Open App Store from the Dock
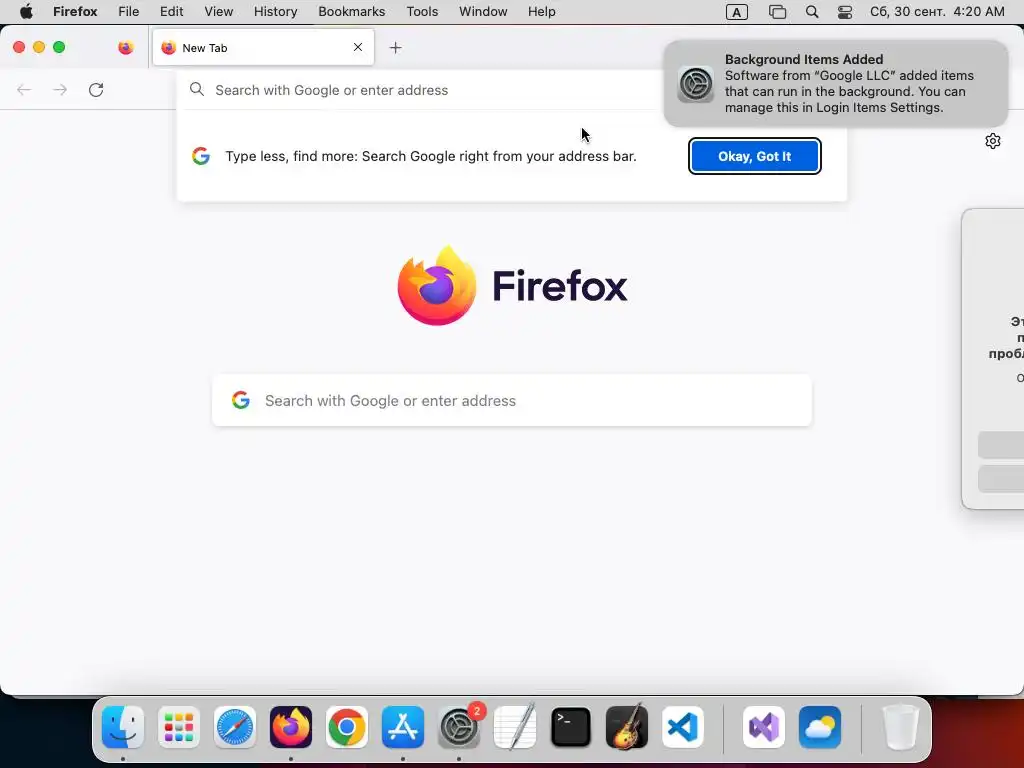This screenshot has height=768, width=1024. click(x=403, y=727)
